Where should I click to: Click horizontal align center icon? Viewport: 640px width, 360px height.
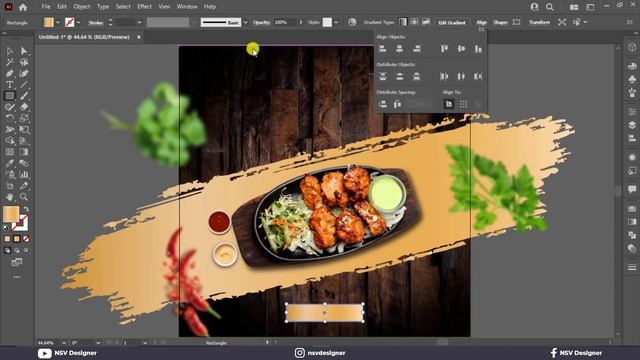(399, 49)
